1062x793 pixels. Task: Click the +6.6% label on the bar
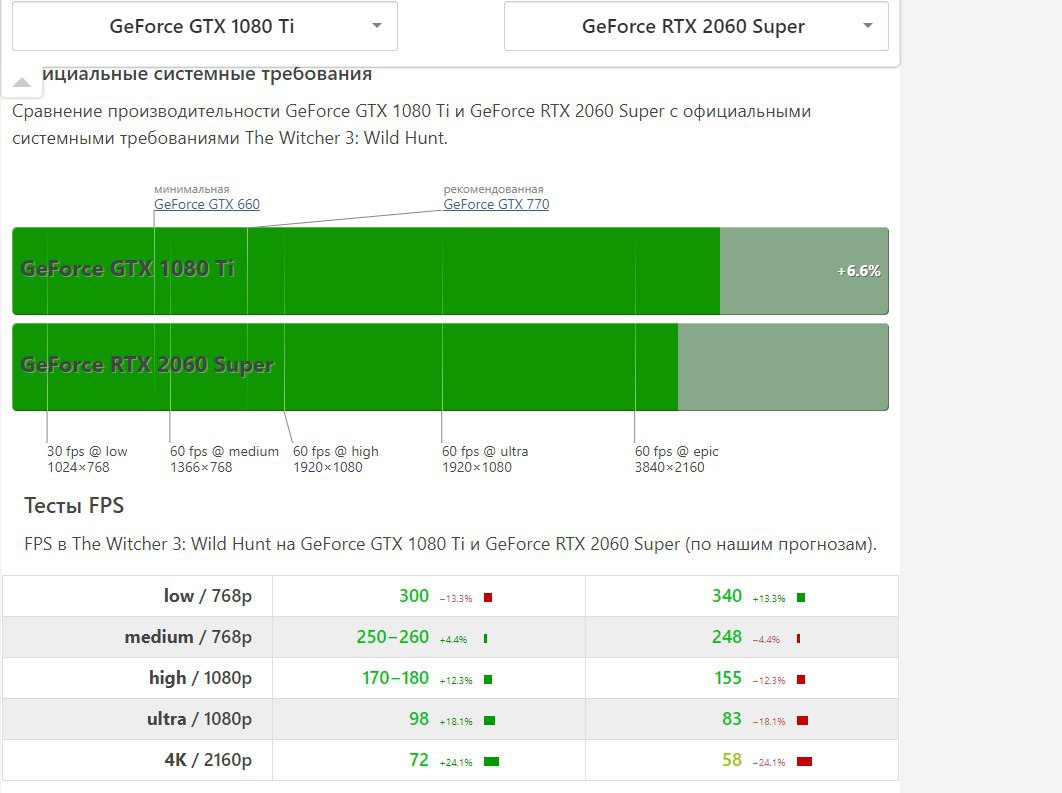(x=859, y=271)
